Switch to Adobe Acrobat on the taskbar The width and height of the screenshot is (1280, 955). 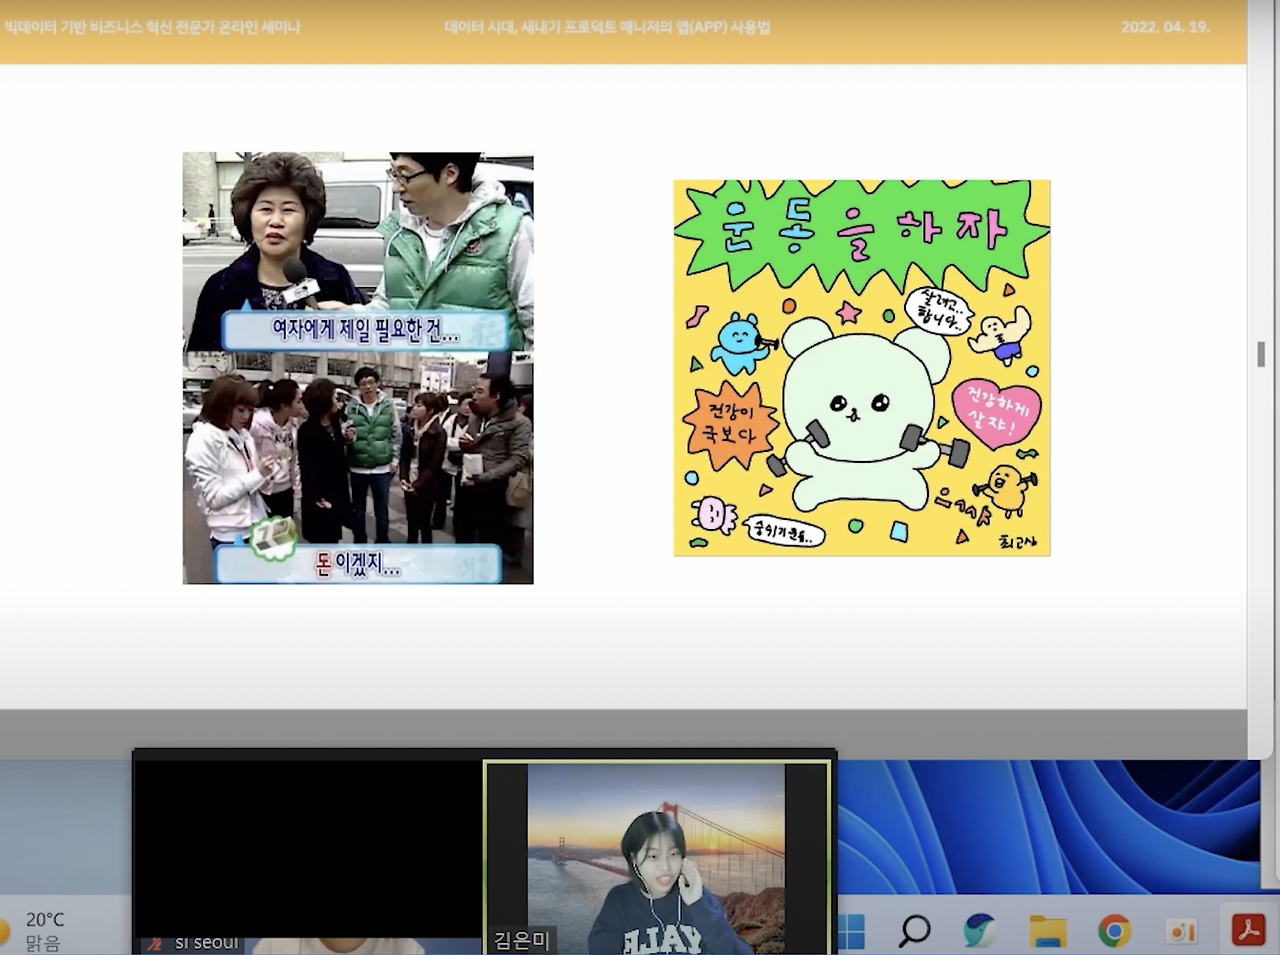pos(1248,931)
